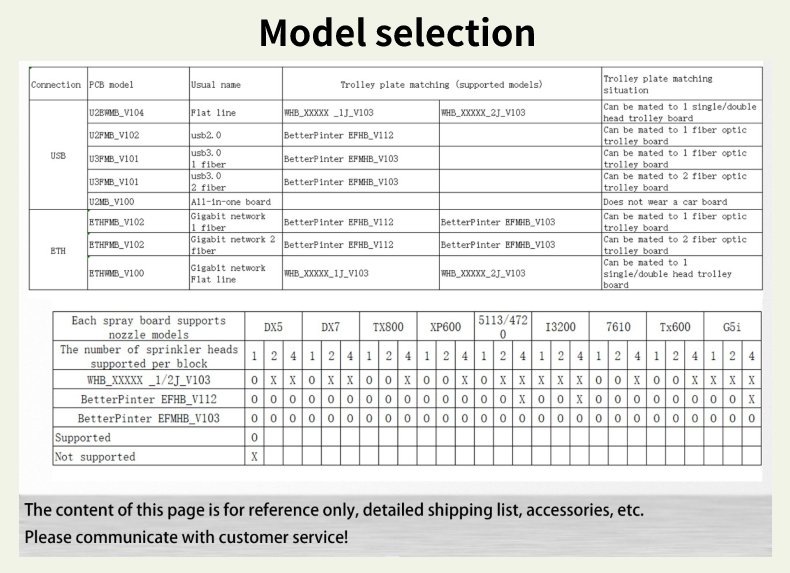This screenshot has height=573, width=790.
Task: Click the "PCB model" column header
Action: coord(111,85)
